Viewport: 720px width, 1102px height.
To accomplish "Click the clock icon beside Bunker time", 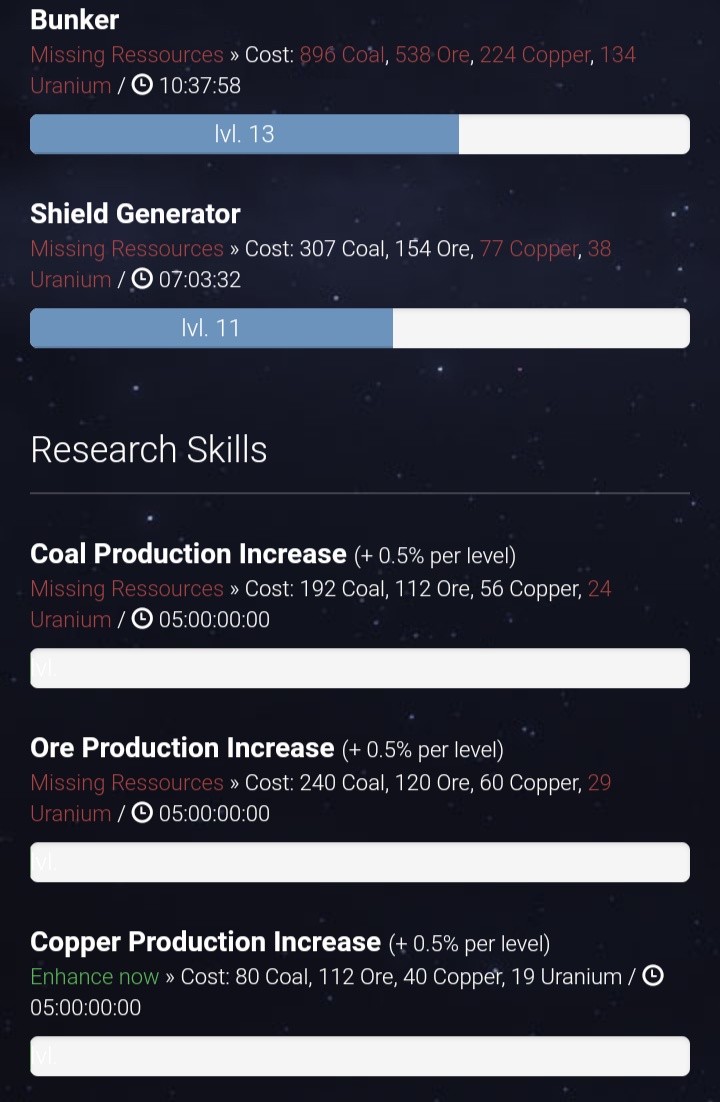I will click(x=142, y=85).
